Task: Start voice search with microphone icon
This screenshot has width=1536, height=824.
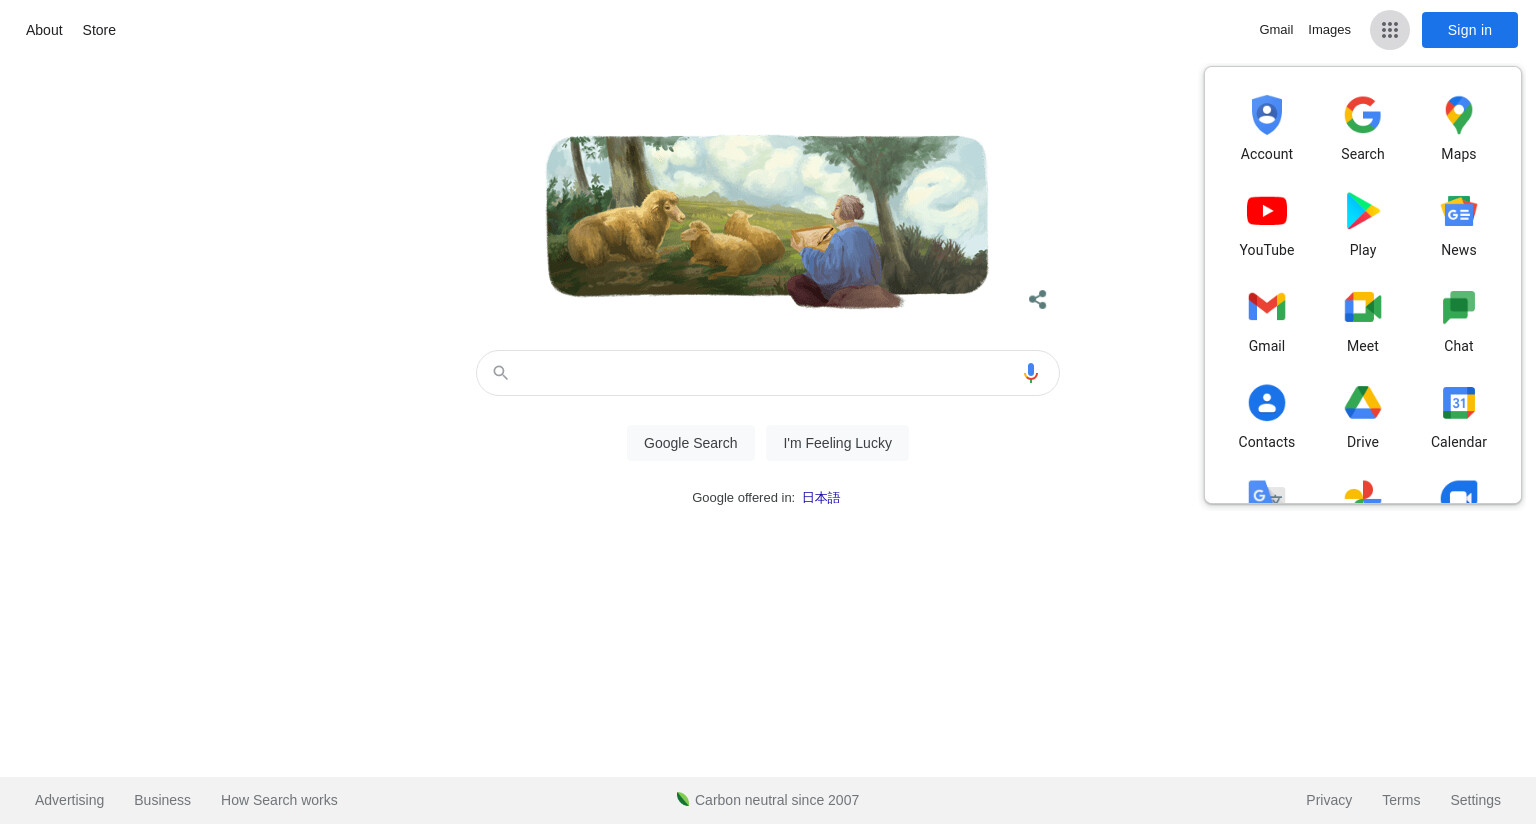Action: (1031, 373)
